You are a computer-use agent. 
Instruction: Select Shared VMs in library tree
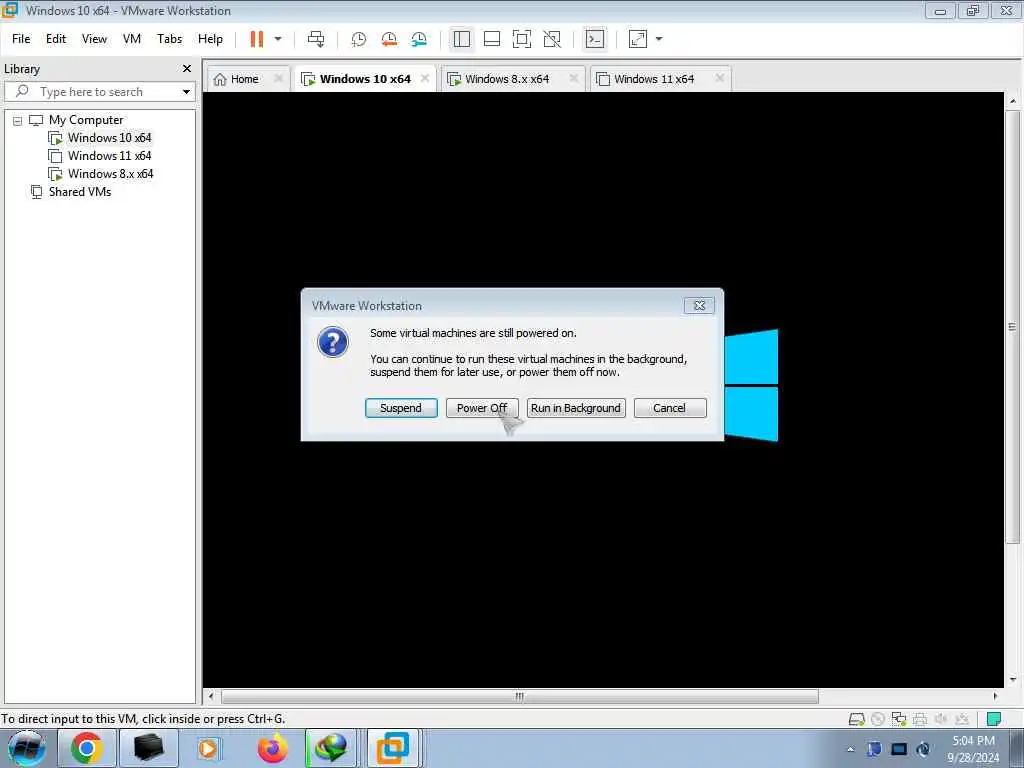(x=80, y=192)
